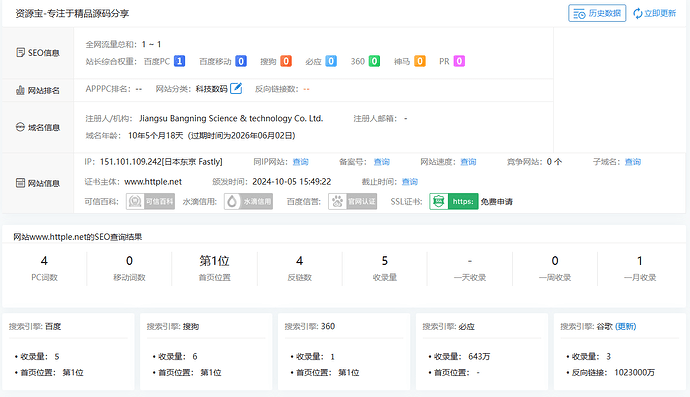
Task: Click the 网站信息 section icon
Action: point(20,183)
